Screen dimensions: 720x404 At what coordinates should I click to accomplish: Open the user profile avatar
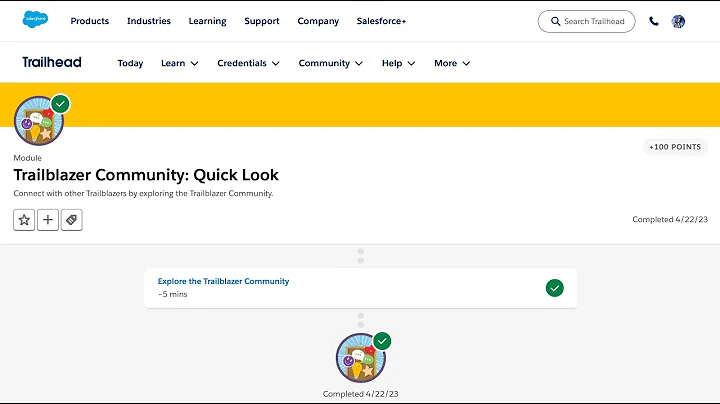coord(678,22)
